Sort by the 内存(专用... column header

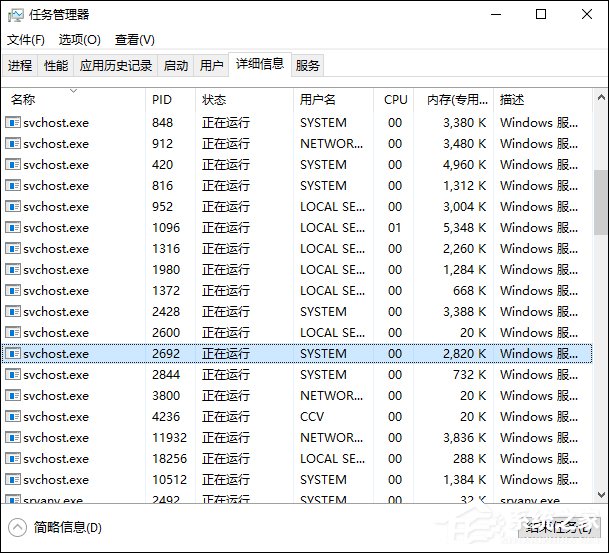(x=453, y=99)
